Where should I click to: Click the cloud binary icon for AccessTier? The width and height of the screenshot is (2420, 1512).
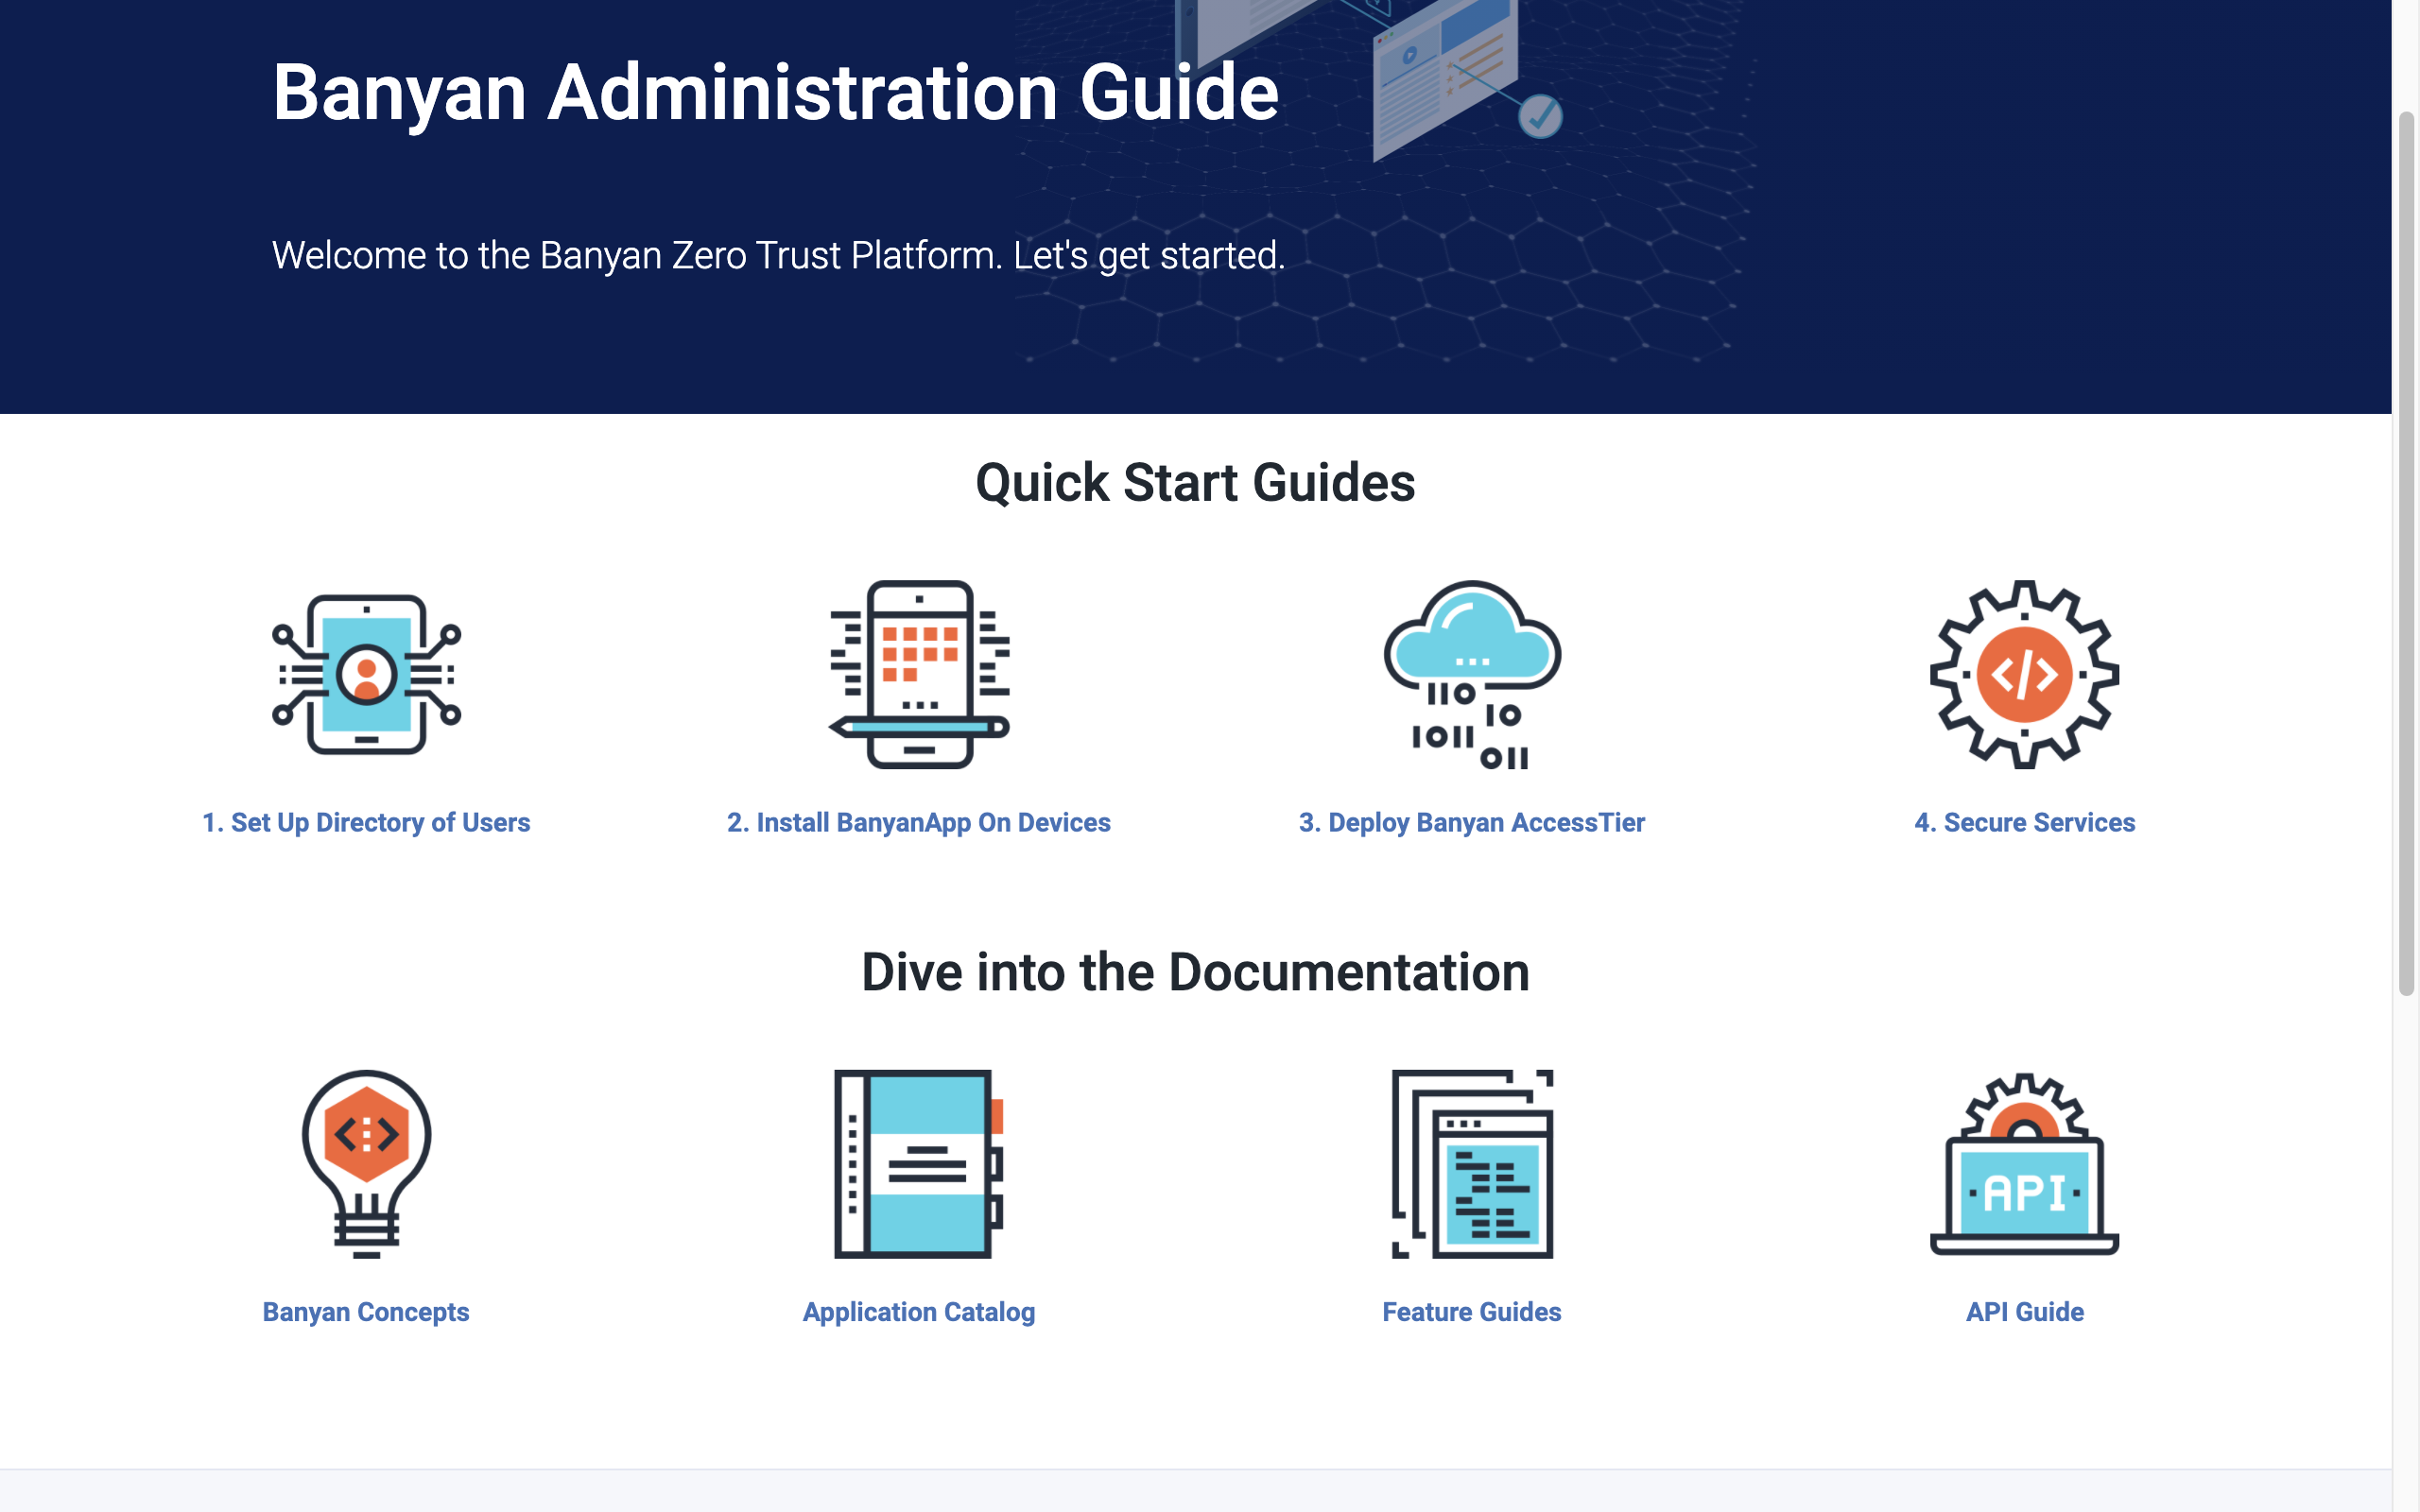(x=1472, y=674)
